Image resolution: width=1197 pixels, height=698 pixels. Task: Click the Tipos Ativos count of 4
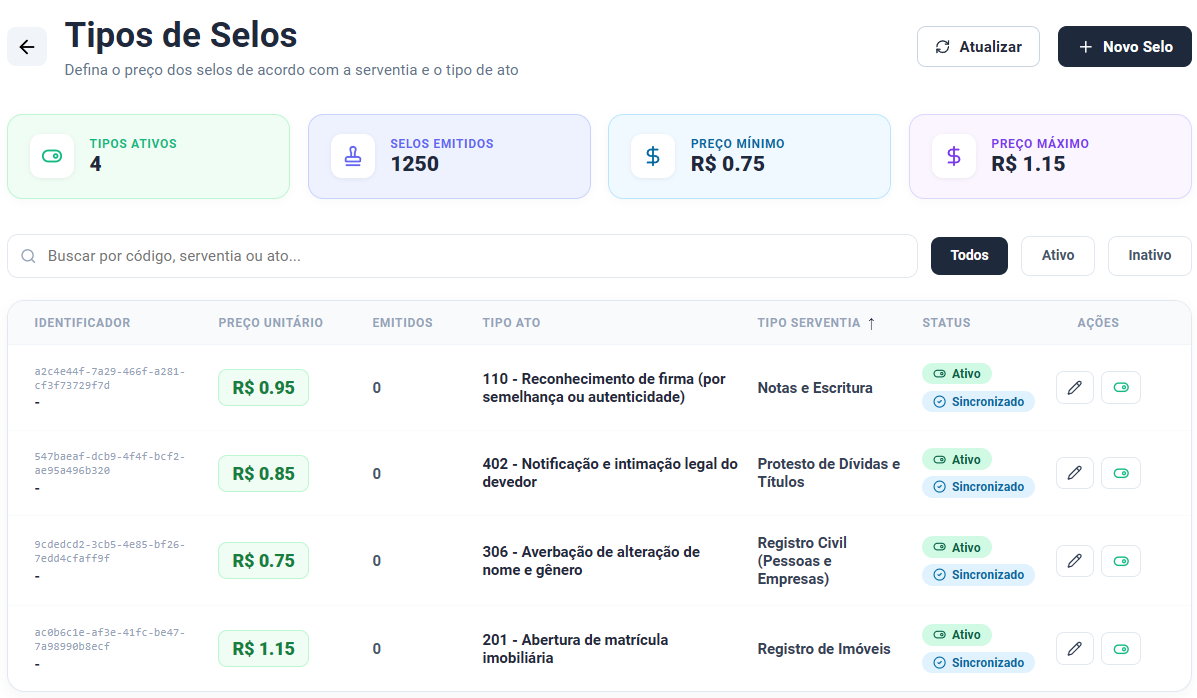(95, 164)
